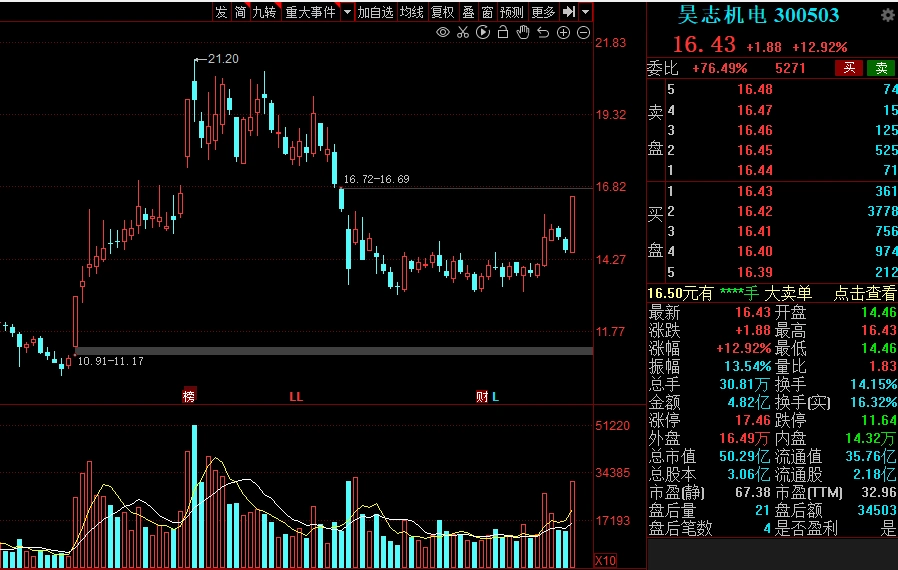Click the undo arrow icon
This screenshot has width=898, height=570.
tap(543, 33)
